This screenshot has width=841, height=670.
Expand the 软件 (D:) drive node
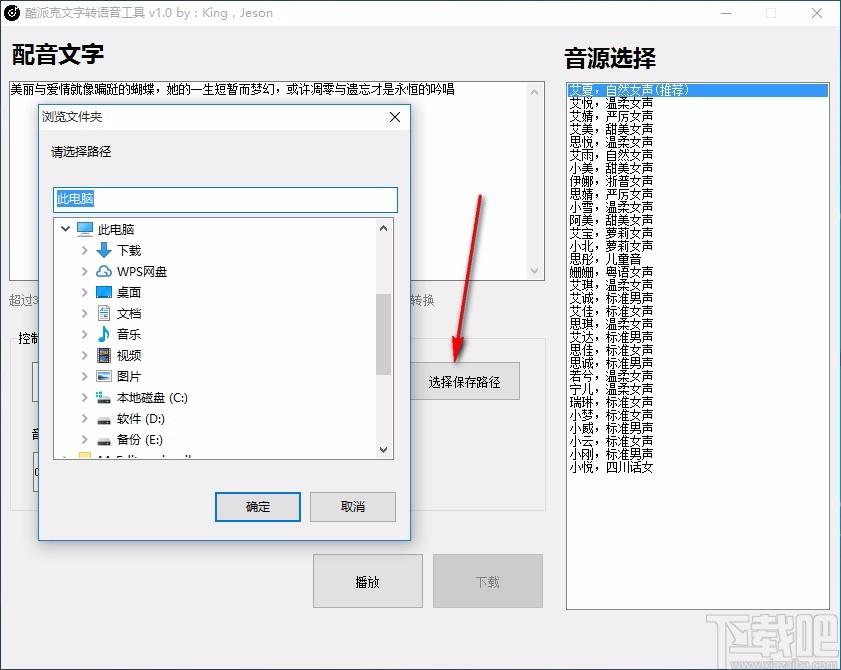[x=84, y=418]
